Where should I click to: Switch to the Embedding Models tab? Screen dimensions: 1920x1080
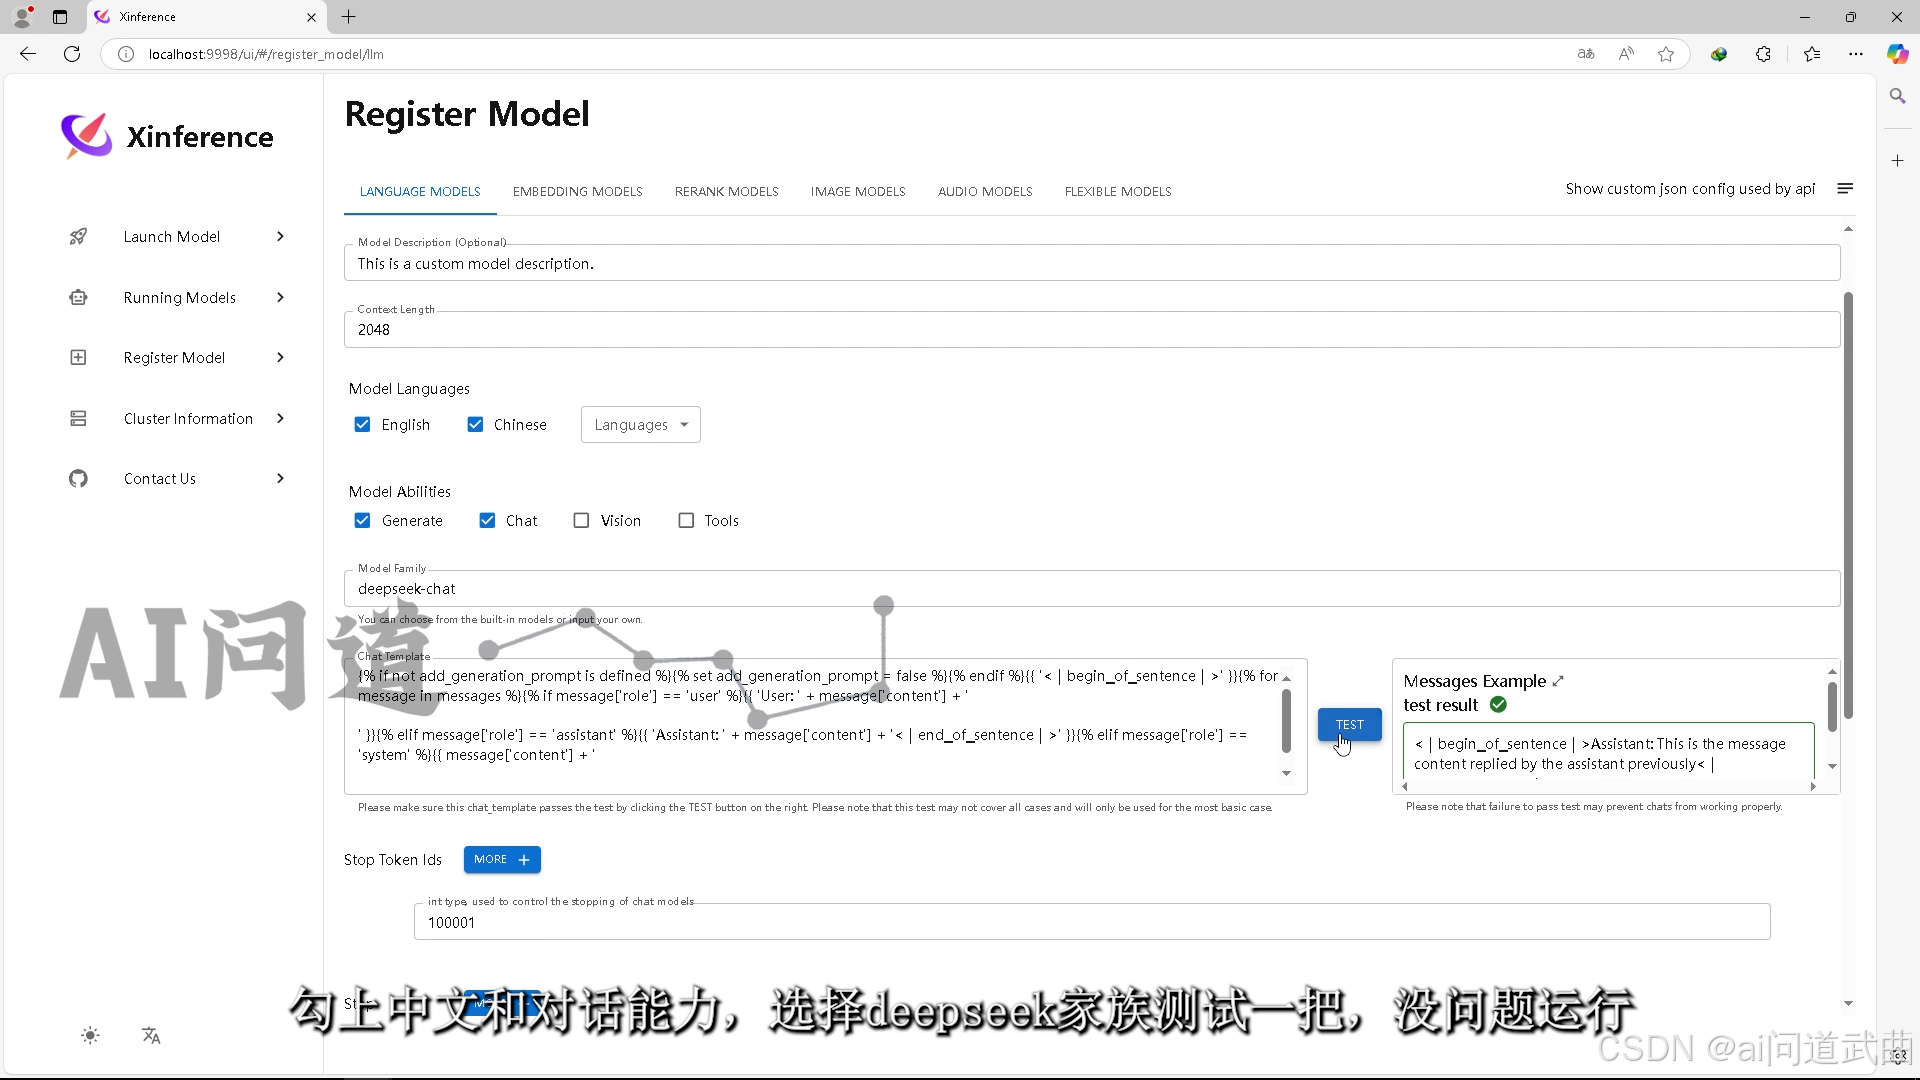click(x=577, y=192)
